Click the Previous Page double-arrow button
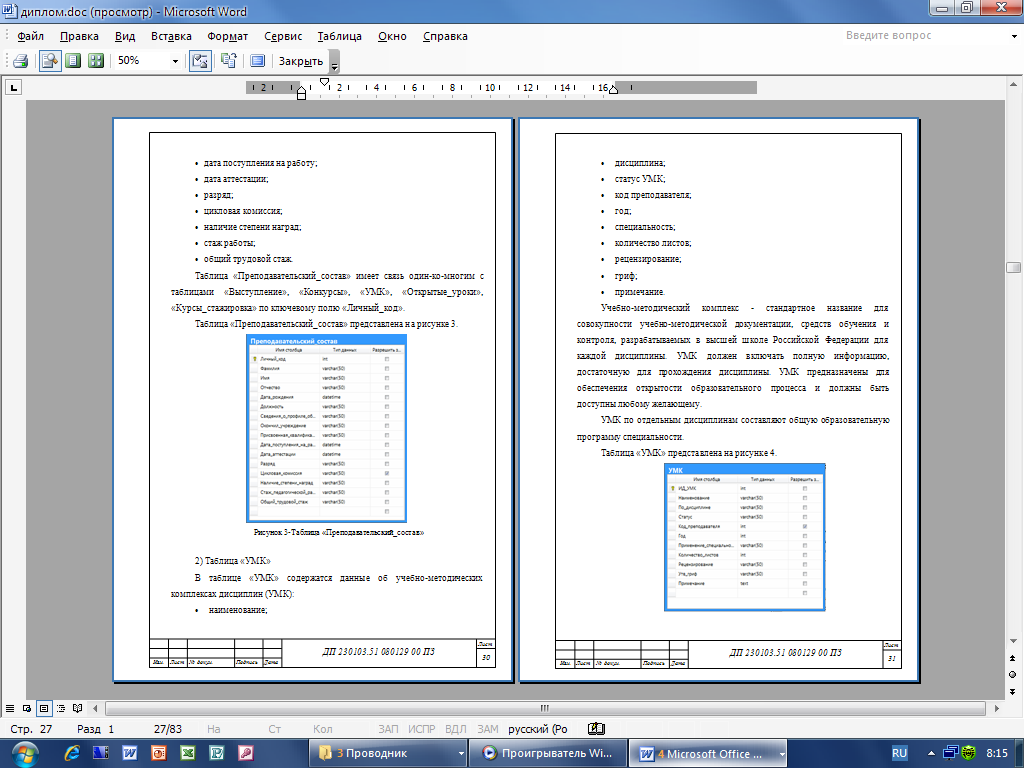The image size is (1024, 768). [1013, 658]
